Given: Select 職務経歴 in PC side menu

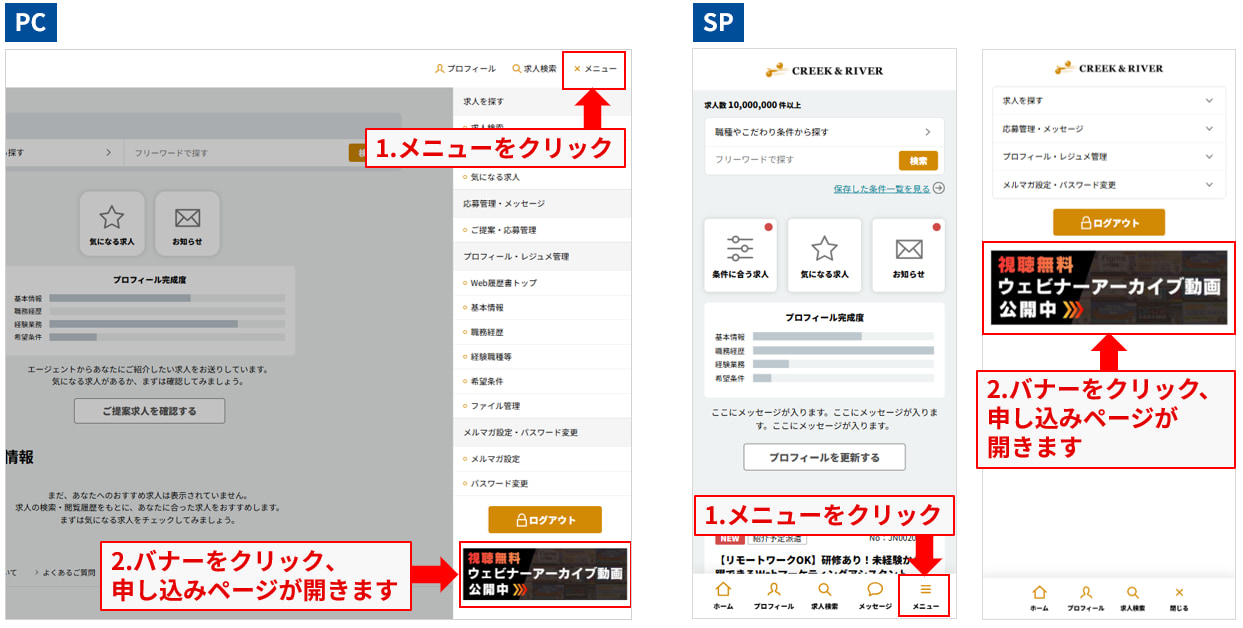Looking at the screenshot, I should click(541, 332).
